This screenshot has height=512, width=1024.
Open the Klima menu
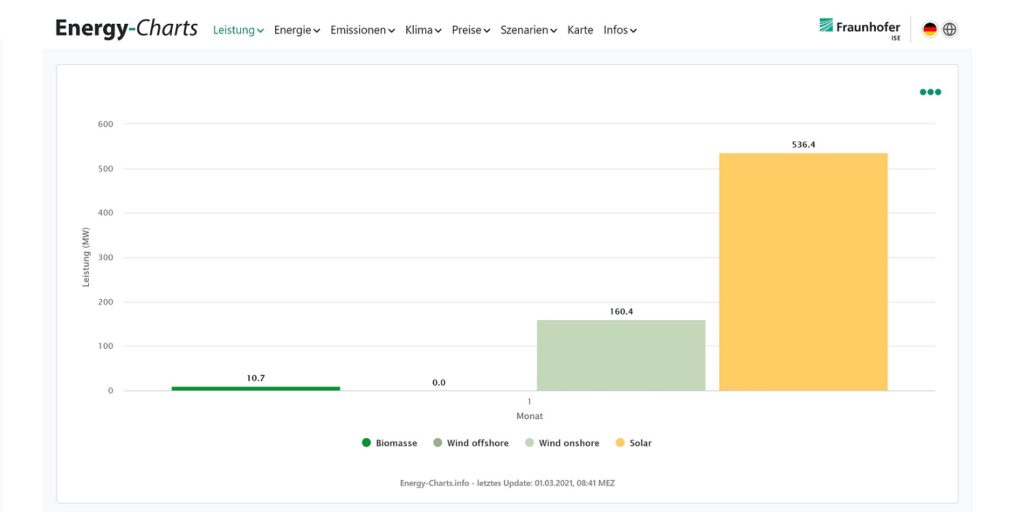click(423, 30)
